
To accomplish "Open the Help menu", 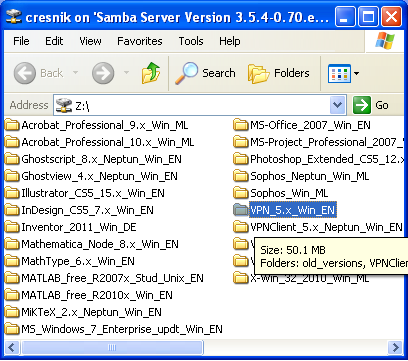I will 229,41.
